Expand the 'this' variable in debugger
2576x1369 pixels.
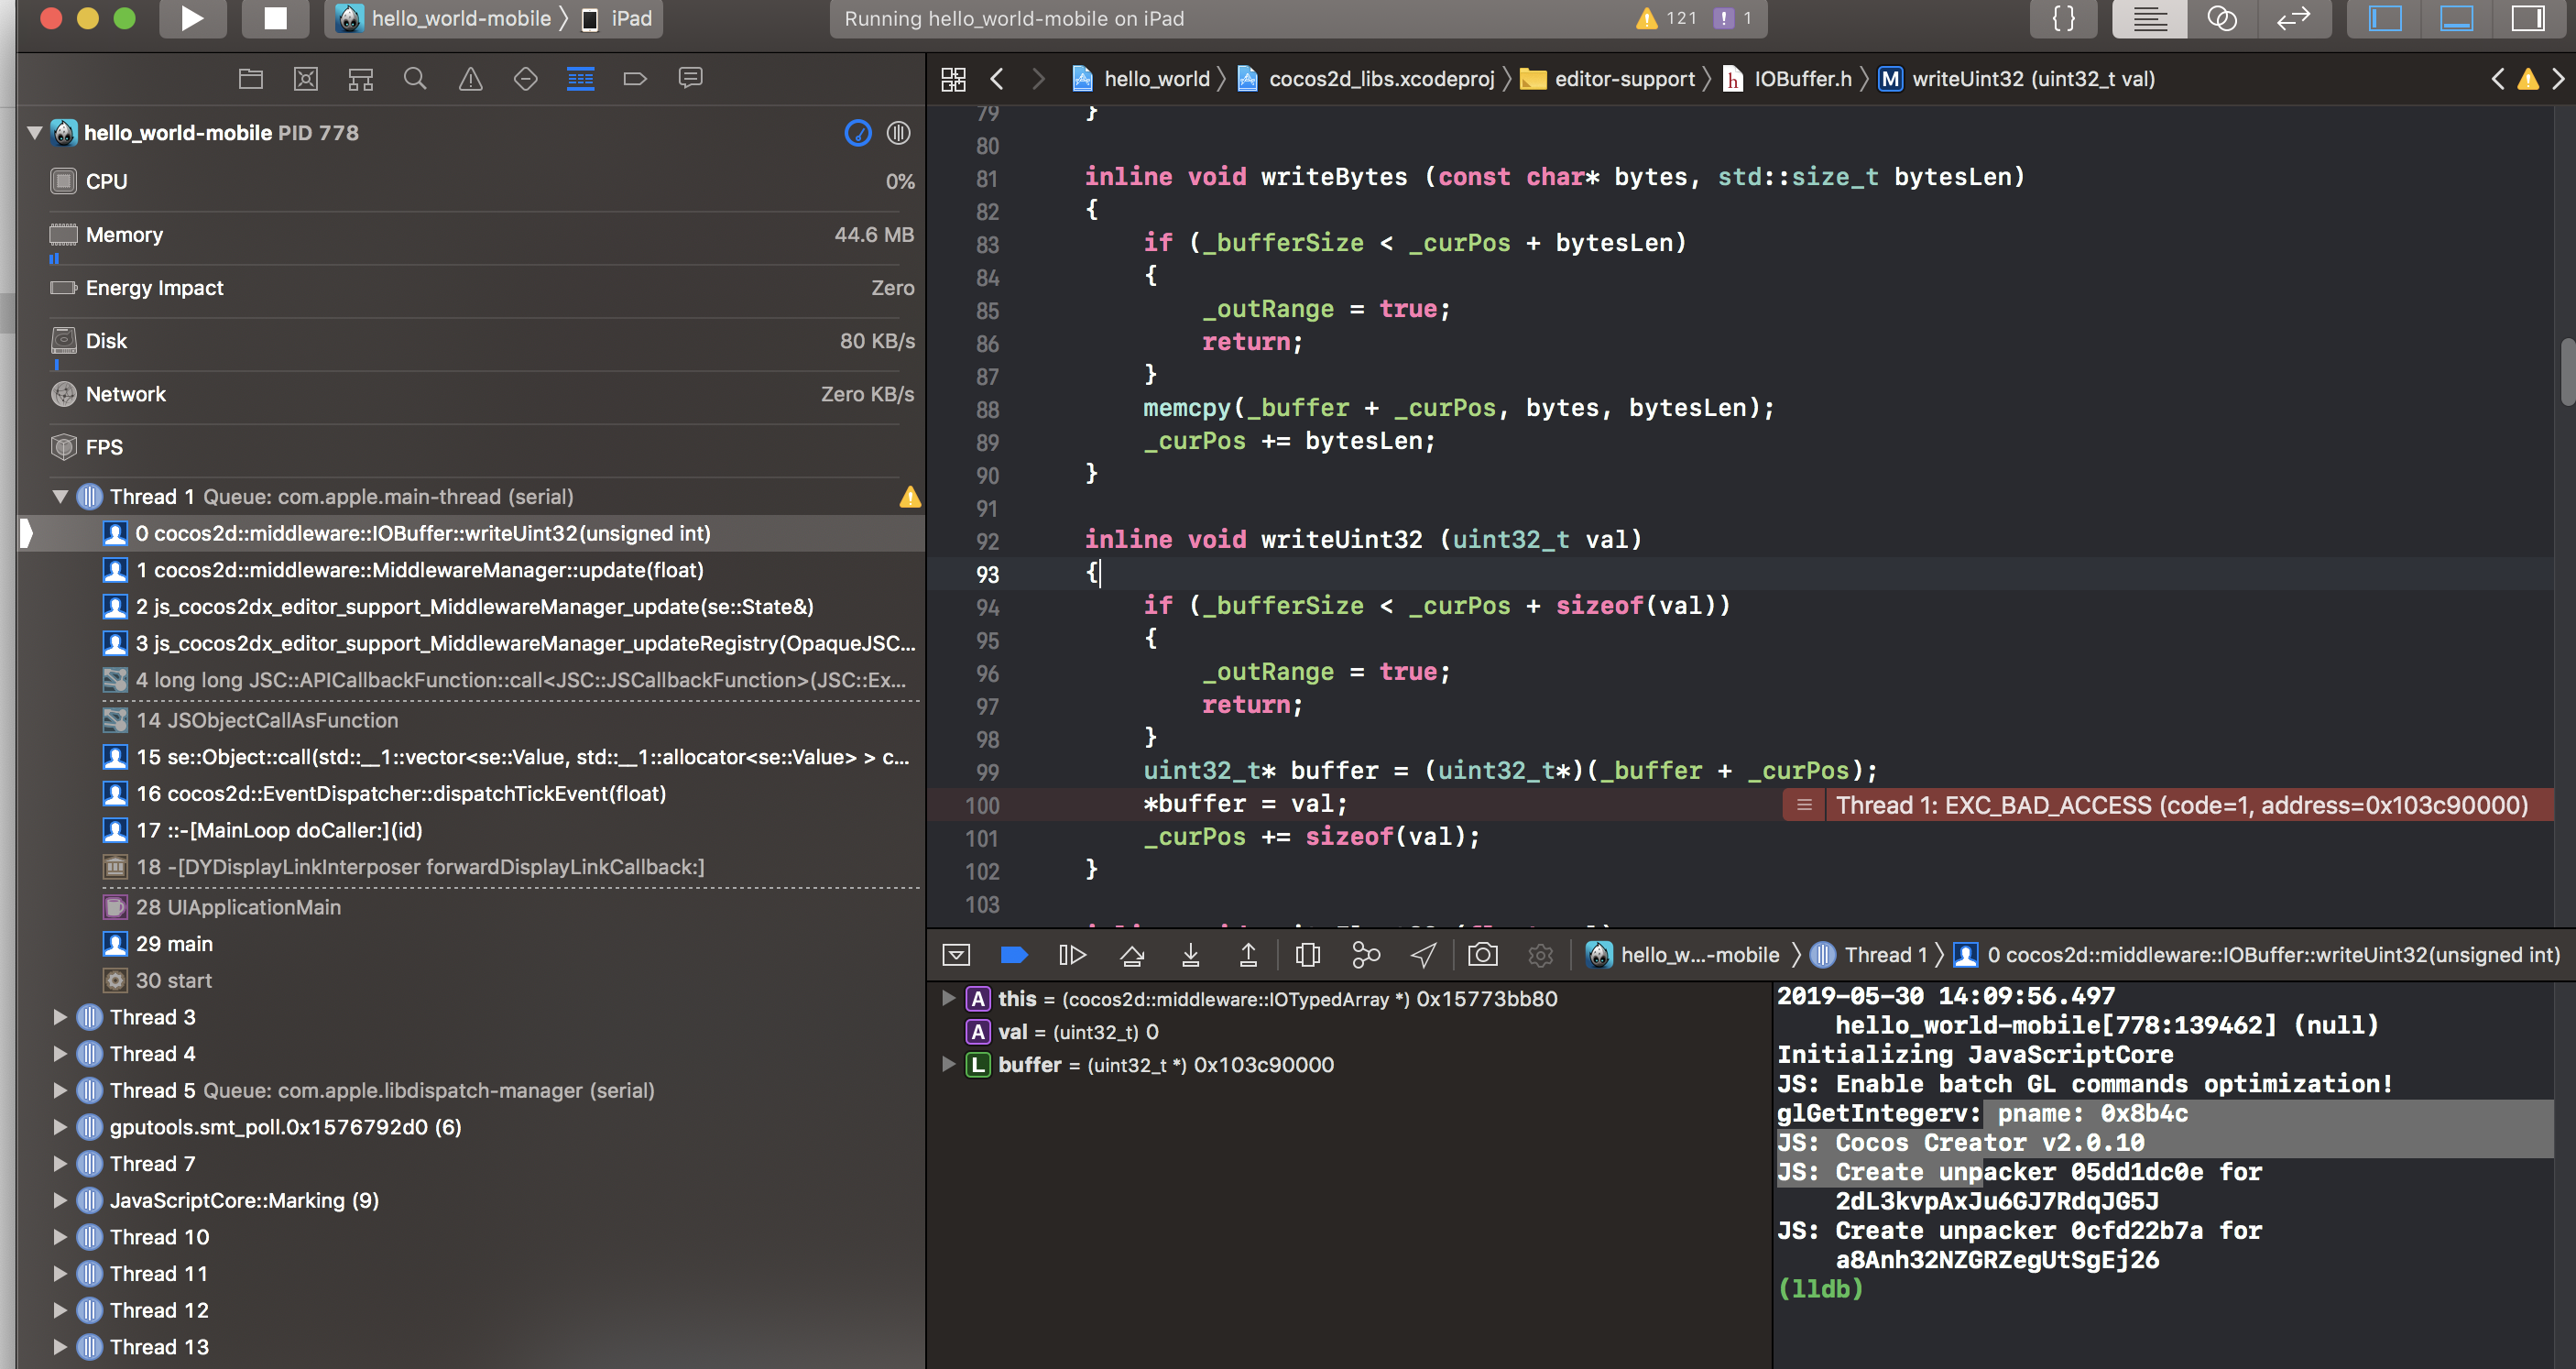click(x=948, y=998)
